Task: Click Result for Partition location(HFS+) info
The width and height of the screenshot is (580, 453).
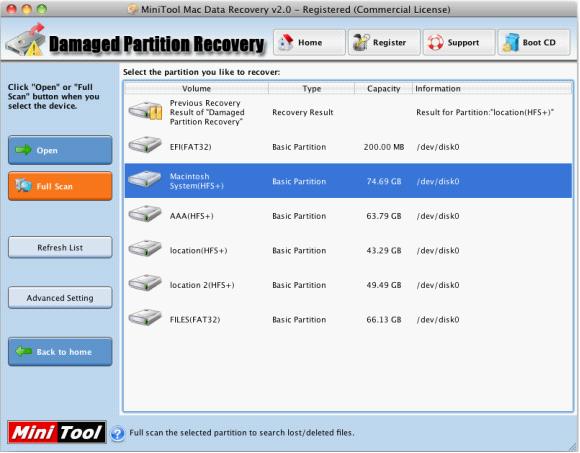Action: [x=485, y=112]
